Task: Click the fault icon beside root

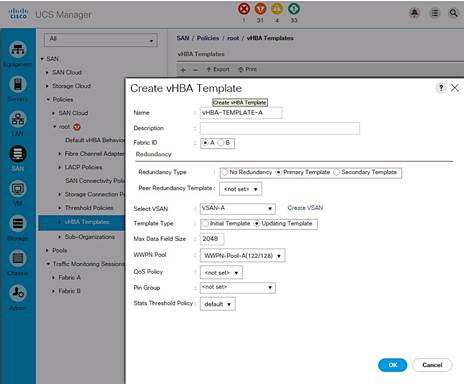Action: pyautogui.click(x=77, y=127)
